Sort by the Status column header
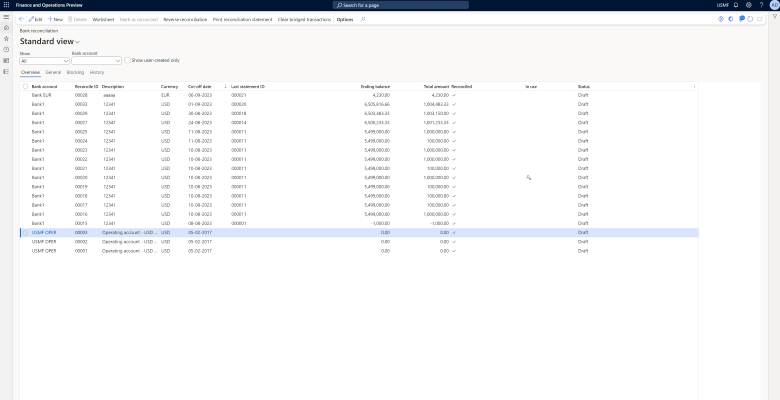This screenshot has height=400, width=780. pos(584,87)
